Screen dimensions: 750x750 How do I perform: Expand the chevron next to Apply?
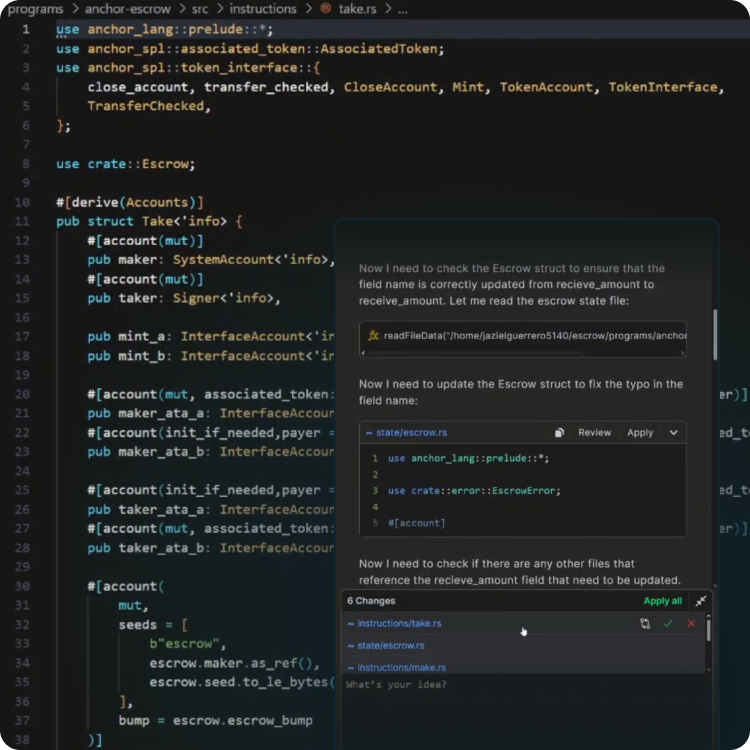coord(673,433)
